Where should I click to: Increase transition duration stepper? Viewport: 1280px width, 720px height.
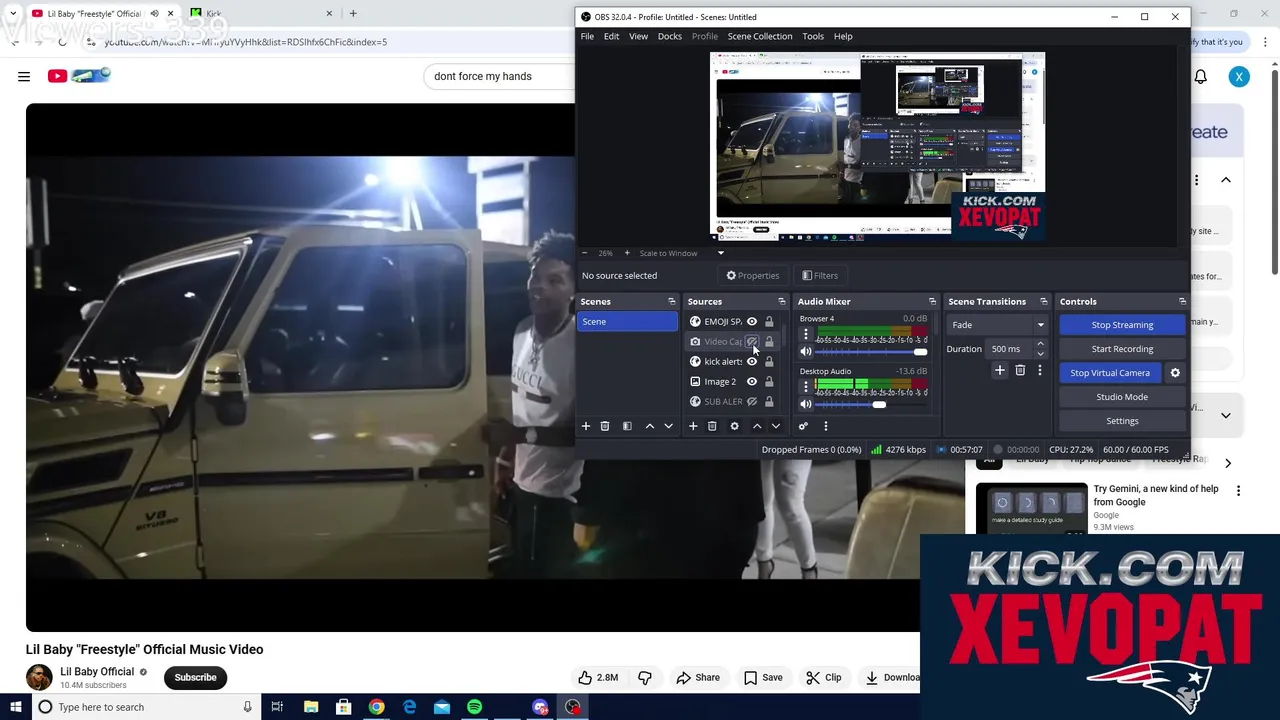pyautogui.click(x=1040, y=344)
